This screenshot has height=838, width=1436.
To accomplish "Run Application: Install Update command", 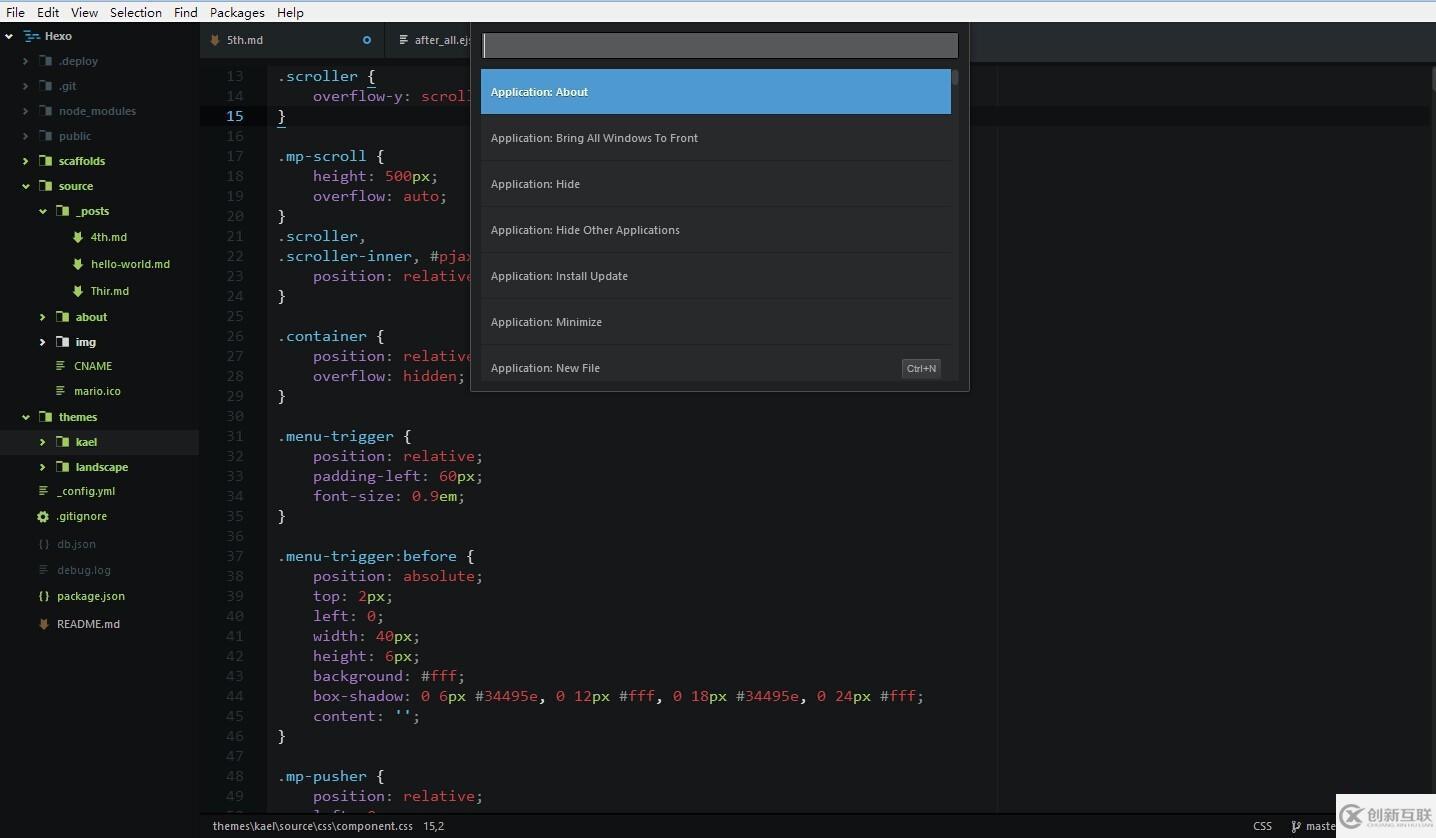I will pyautogui.click(x=716, y=276).
